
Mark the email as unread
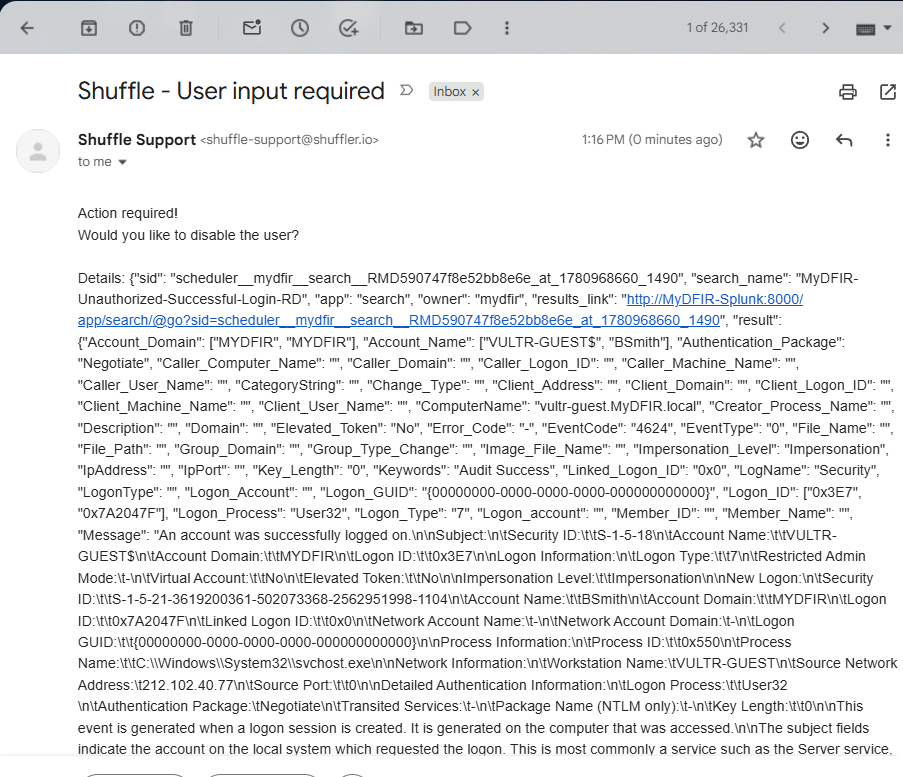pos(252,28)
